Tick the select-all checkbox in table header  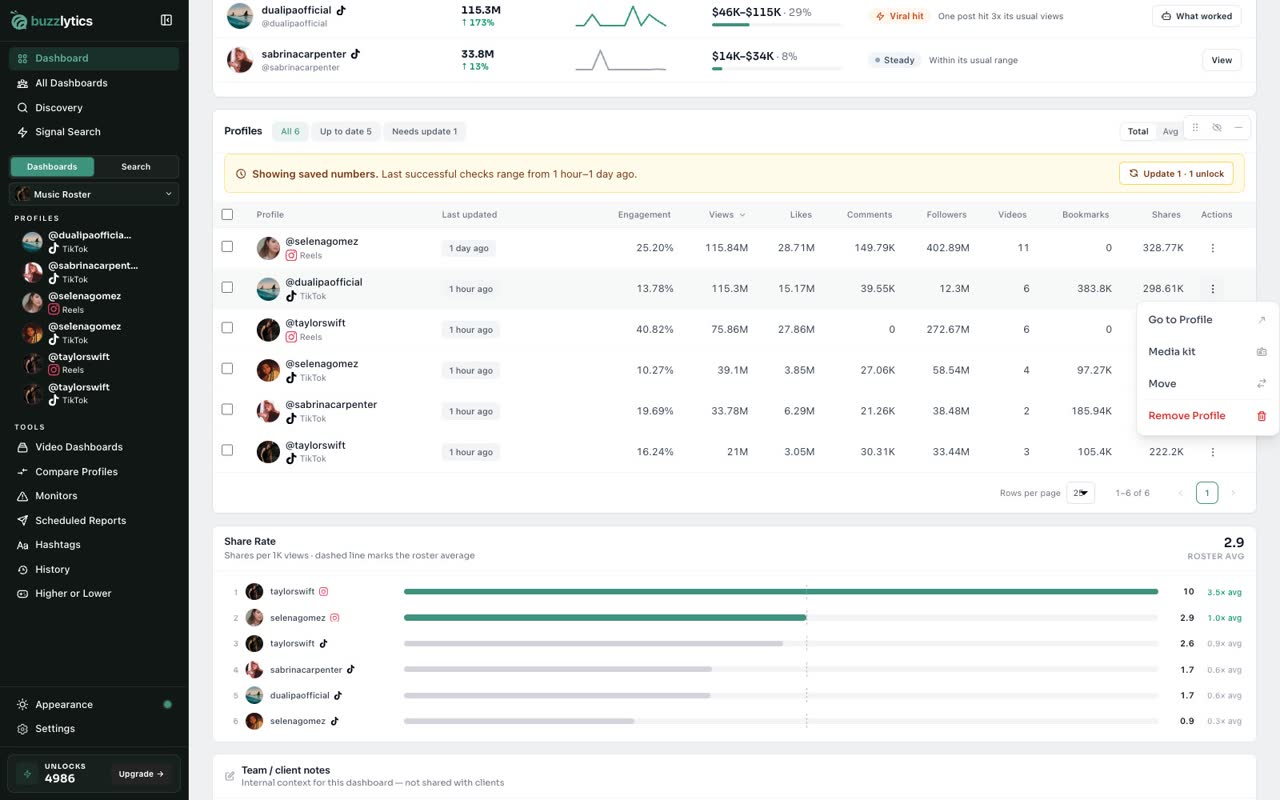point(227,214)
